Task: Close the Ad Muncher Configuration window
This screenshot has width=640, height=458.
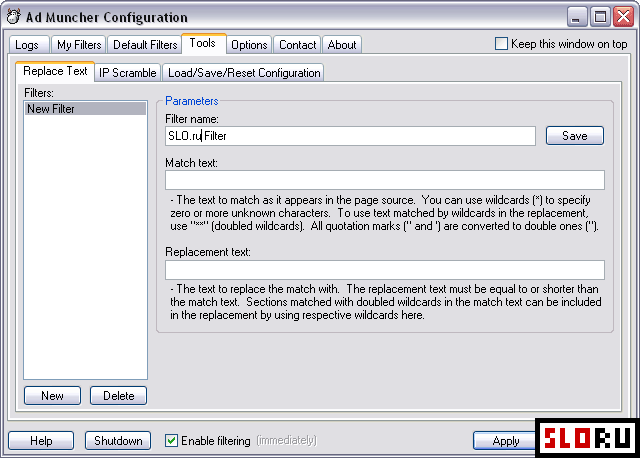Action: click(624, 17)
